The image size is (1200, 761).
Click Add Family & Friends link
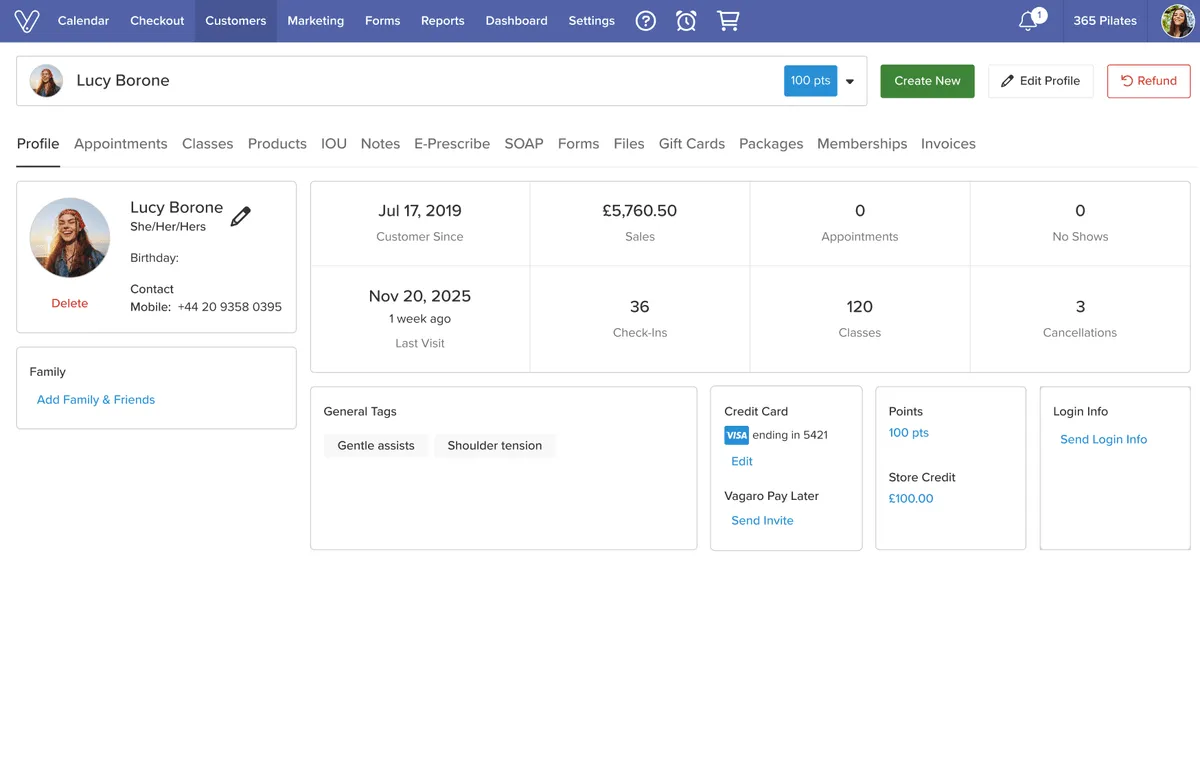96,400
